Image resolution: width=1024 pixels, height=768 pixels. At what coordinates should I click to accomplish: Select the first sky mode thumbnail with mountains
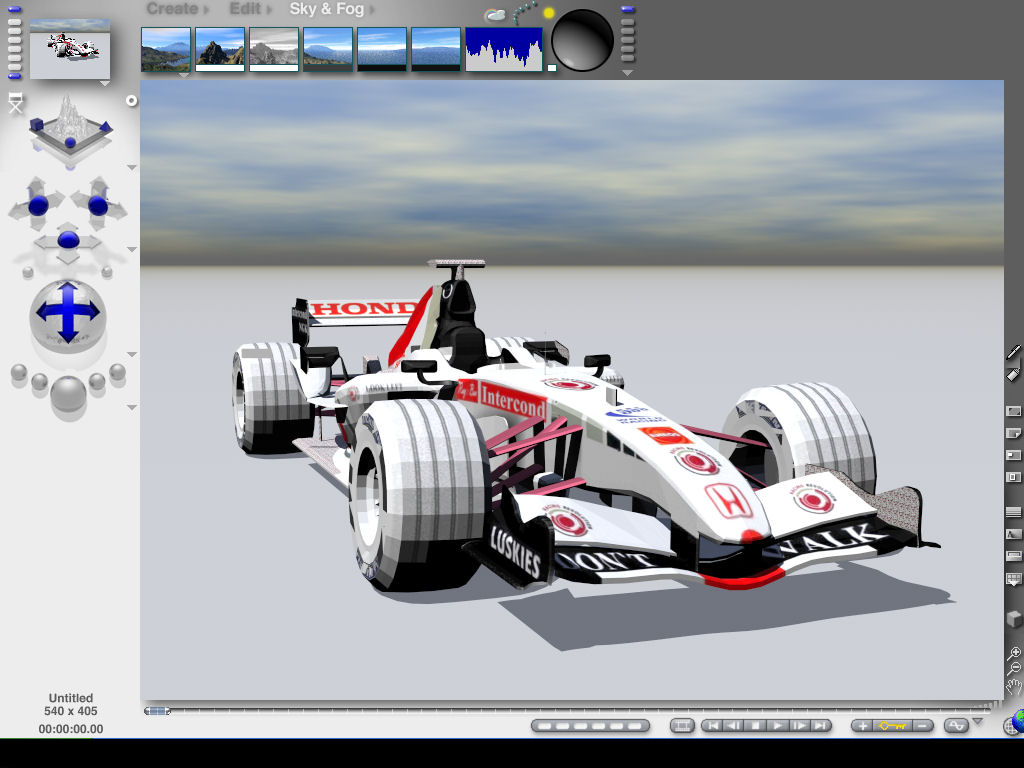pyautogui.click(x=166, y=49)
